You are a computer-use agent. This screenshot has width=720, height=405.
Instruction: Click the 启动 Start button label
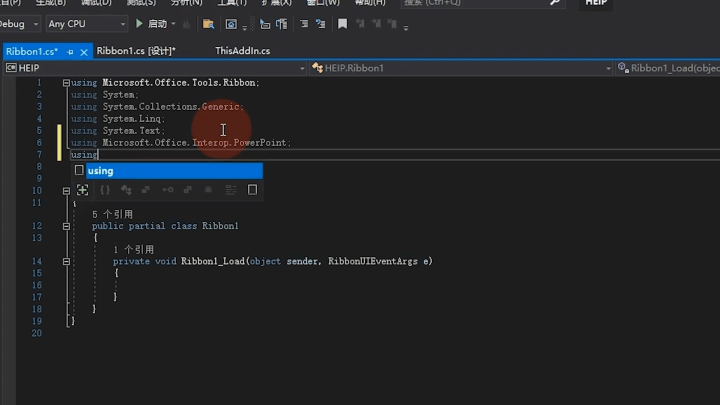(x=158, y=24)
